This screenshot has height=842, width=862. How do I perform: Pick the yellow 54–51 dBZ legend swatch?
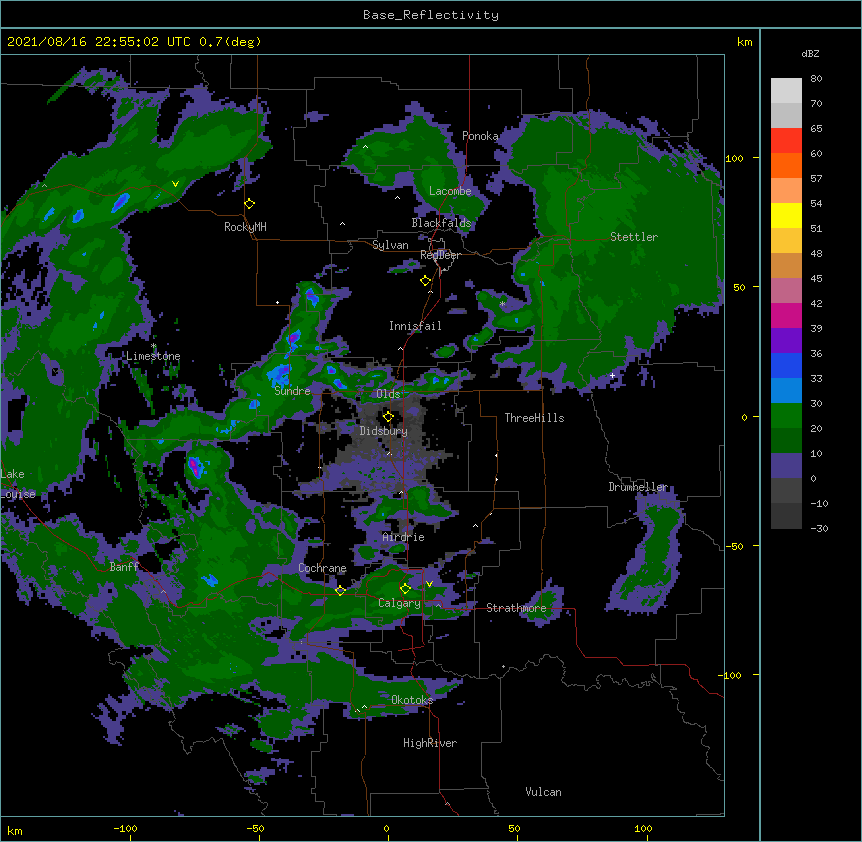pyautogui.click(x=786, y=215)
